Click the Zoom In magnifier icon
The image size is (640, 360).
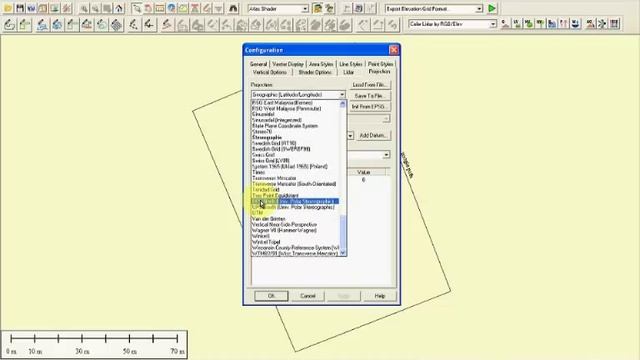click(x=84, y=8)
